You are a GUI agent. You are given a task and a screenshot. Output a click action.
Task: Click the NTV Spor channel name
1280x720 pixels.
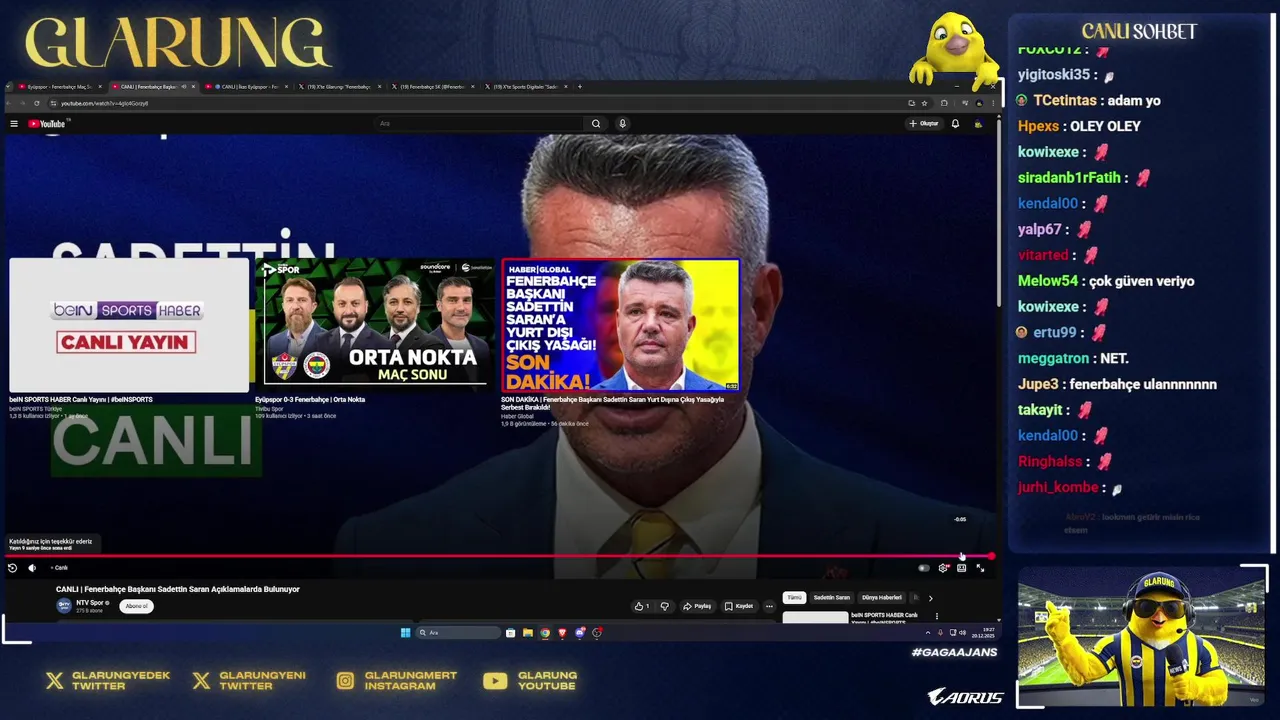(x=91, y=603)
